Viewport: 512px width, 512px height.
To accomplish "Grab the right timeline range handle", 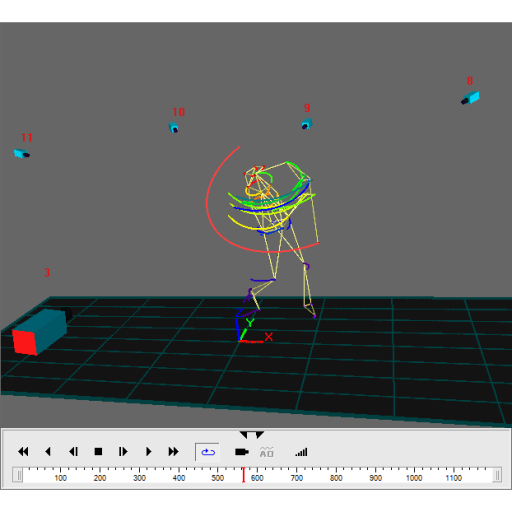I will tap(497, 475).
